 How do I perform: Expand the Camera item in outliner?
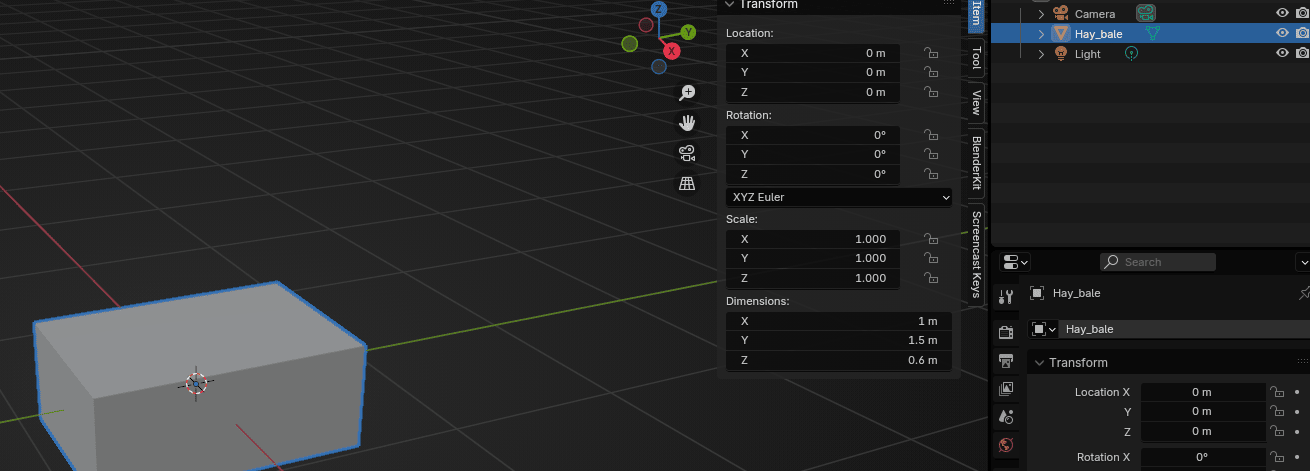[x=1041, y=14]
